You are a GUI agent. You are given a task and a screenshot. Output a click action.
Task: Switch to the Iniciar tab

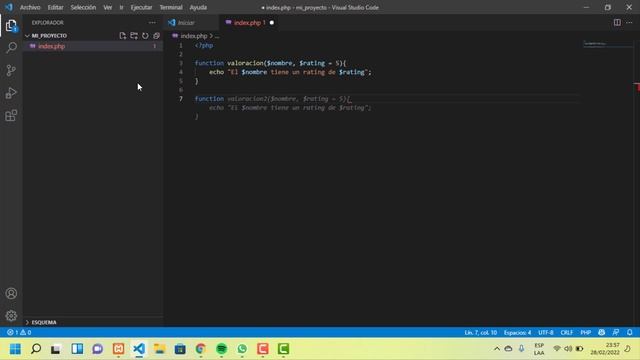(x=191, y=23)
